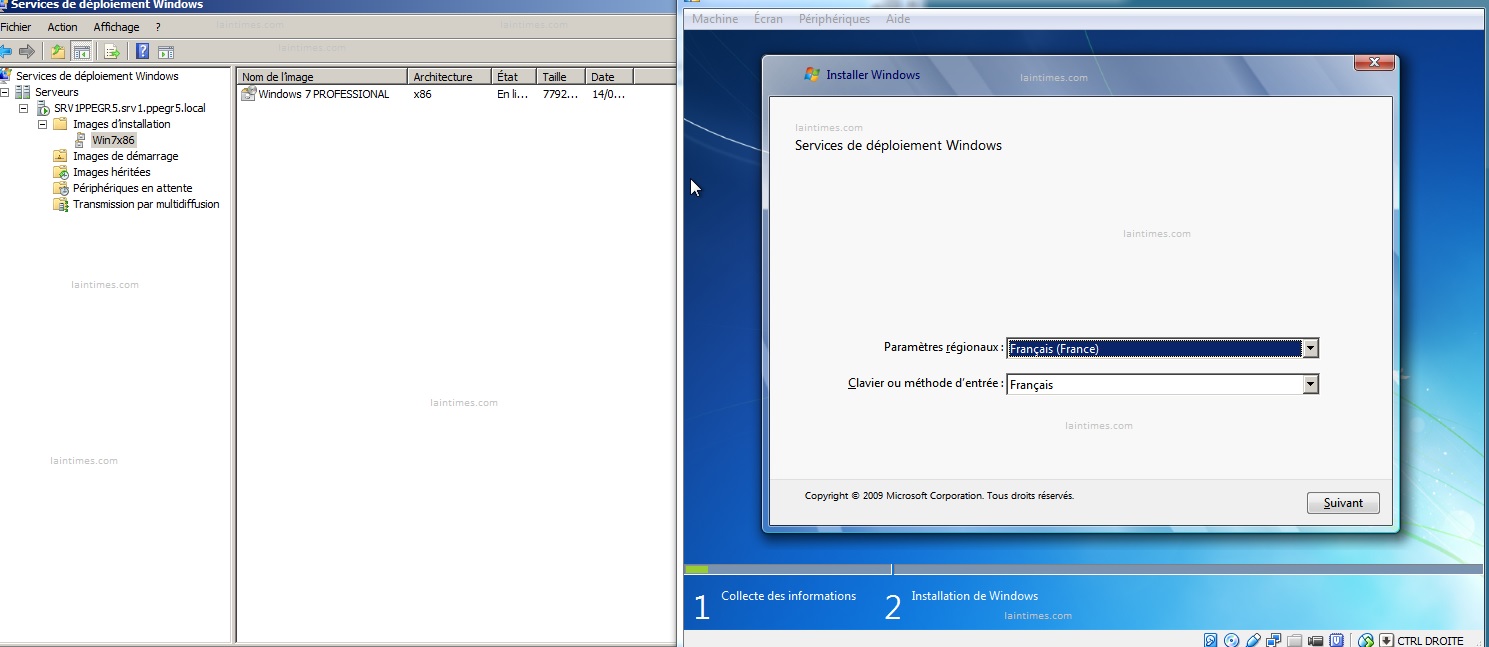
Task: Select Services de déploiement Windows root node
Action: coord(97,76)
